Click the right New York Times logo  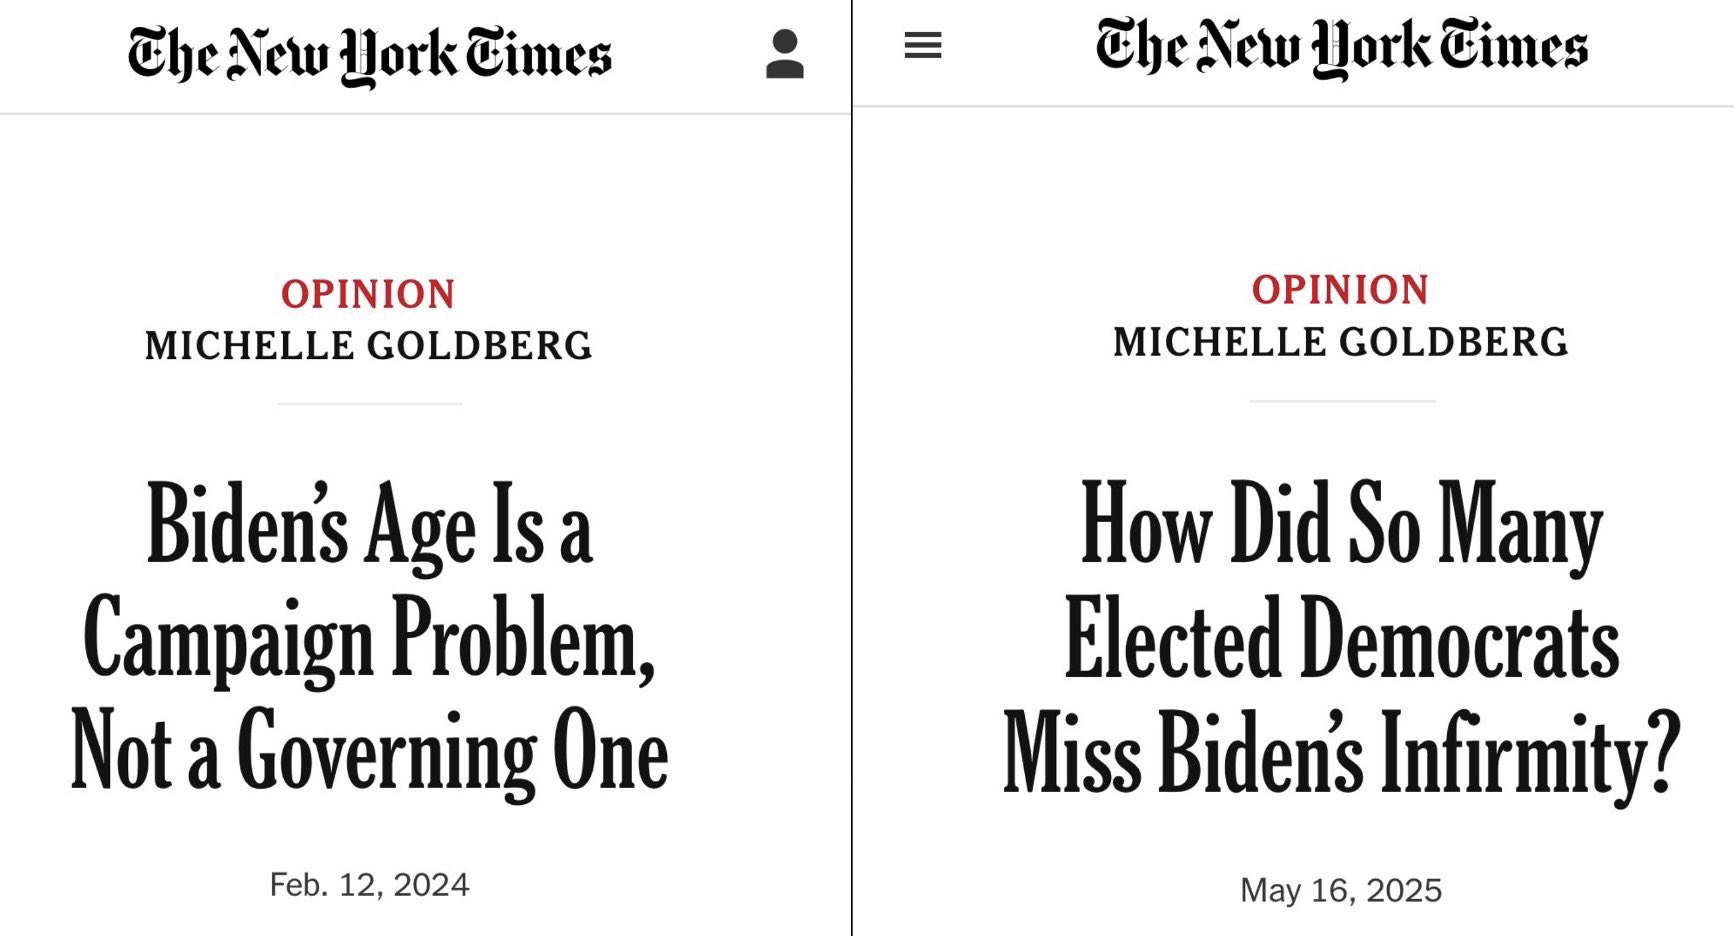tap(1341, 48)
